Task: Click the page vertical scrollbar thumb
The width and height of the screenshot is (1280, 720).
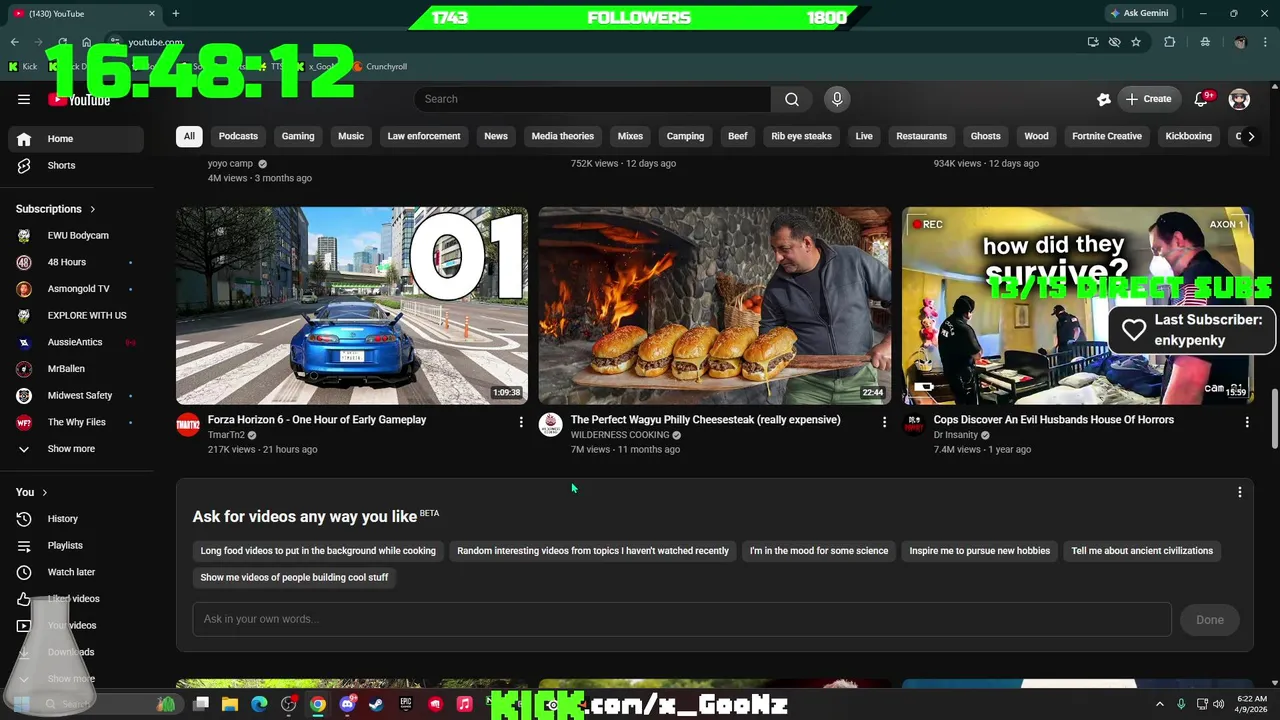Action: pyautogui.click(x=1274, y=420)
